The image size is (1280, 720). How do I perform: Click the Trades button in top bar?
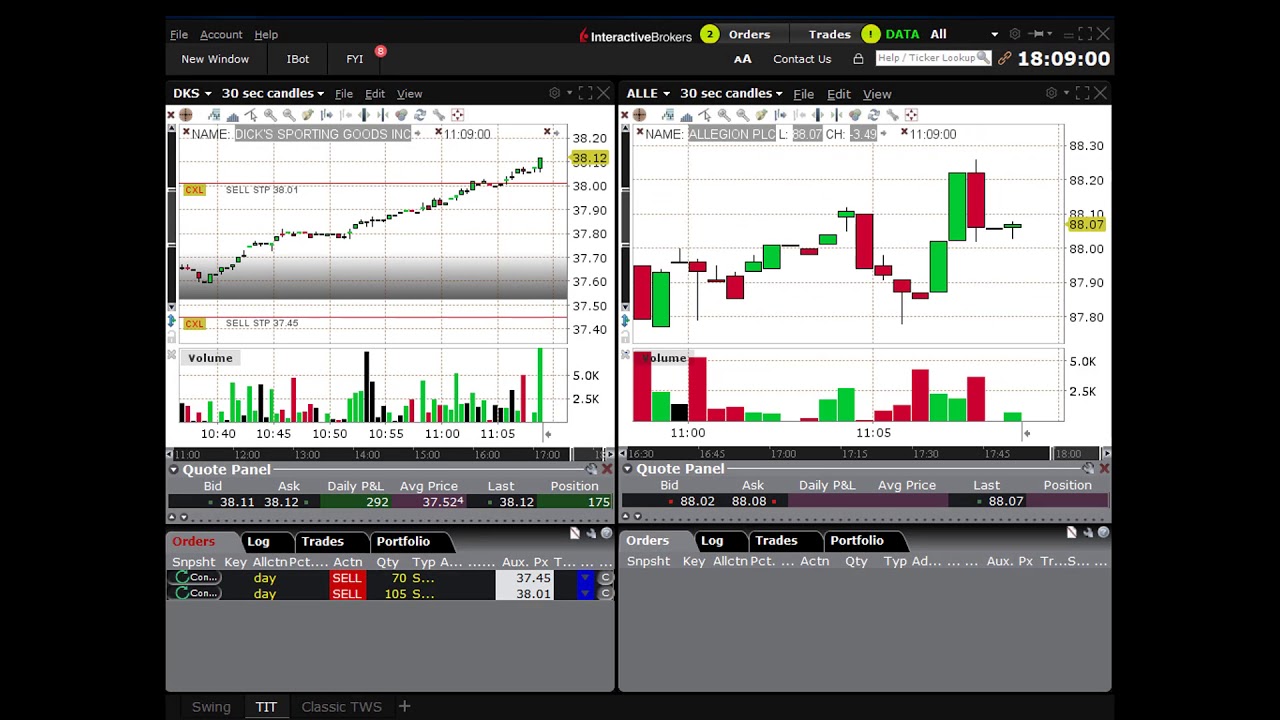tap(829, 34)
